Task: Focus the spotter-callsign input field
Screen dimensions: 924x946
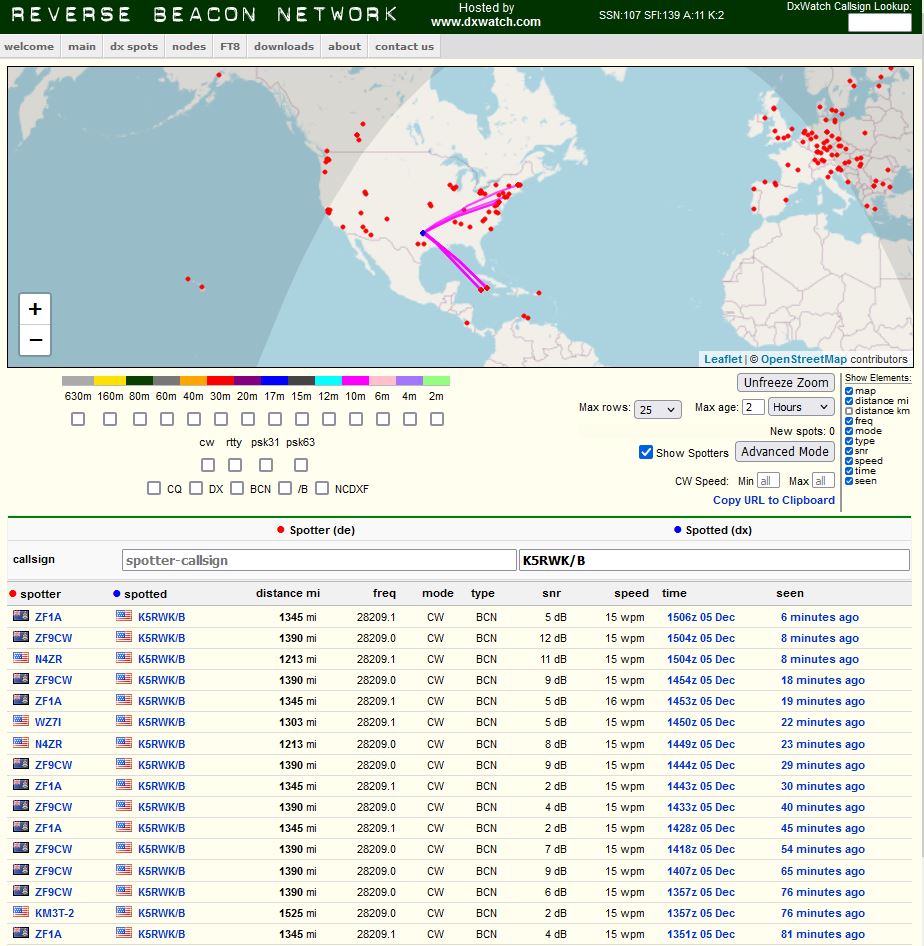Action: point(319,560)
